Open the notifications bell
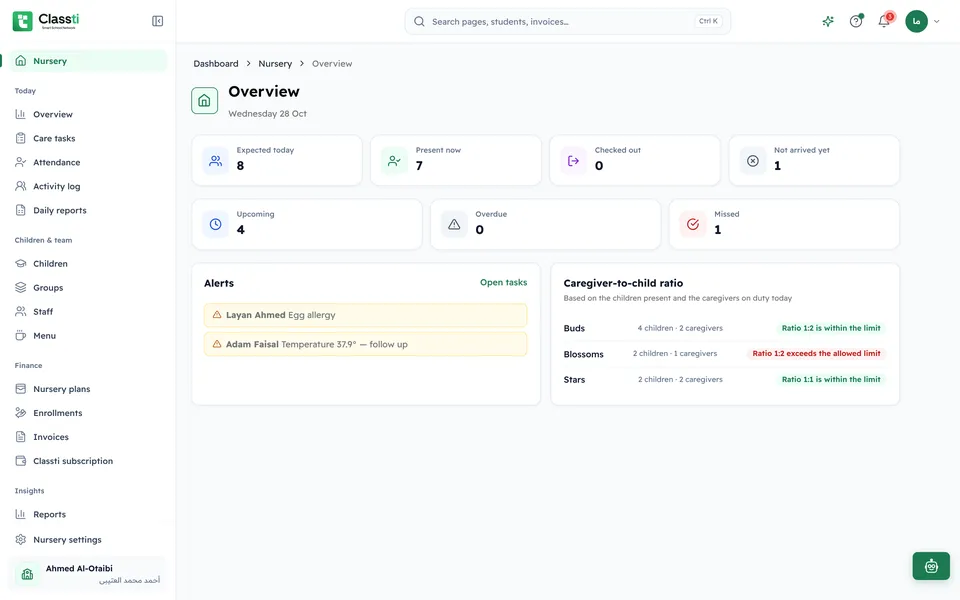The image size is (960, 600). pos(883,21)
